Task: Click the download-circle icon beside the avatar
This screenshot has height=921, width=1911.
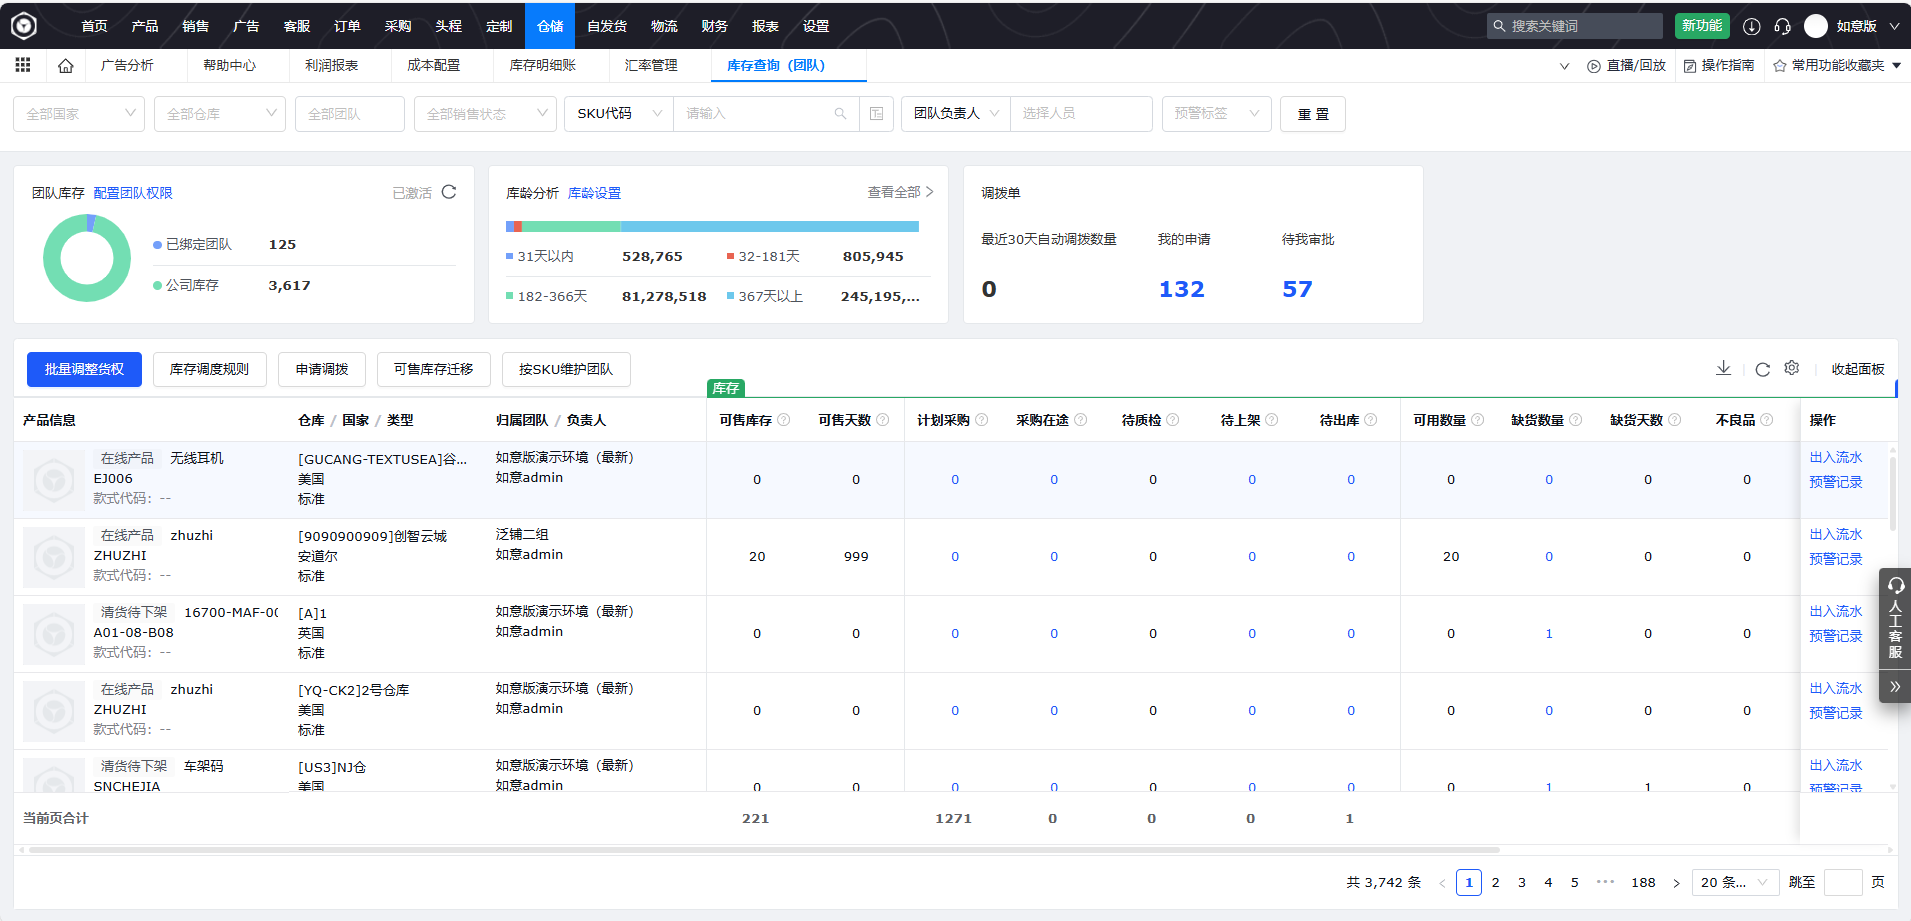Action: [1751, 26]
